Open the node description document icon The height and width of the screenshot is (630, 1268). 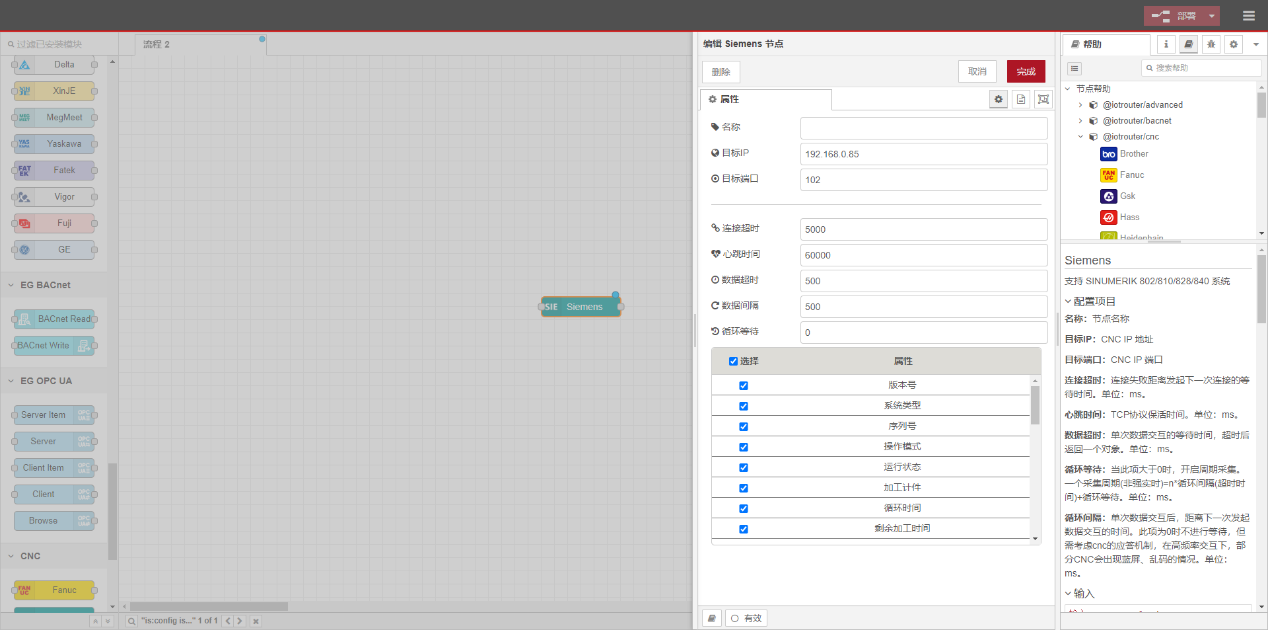click(1021, 99)
